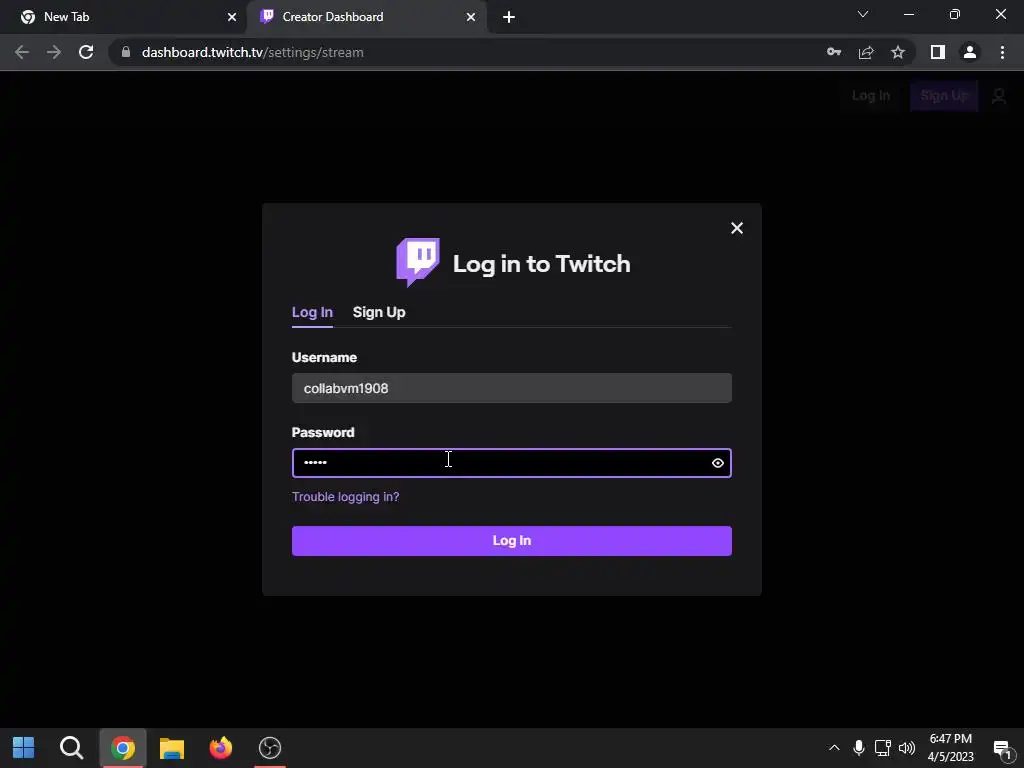Viewport: 1024px width, 768px height.
Task: Open the dimmed user menu icon
Action: [999, 96]
